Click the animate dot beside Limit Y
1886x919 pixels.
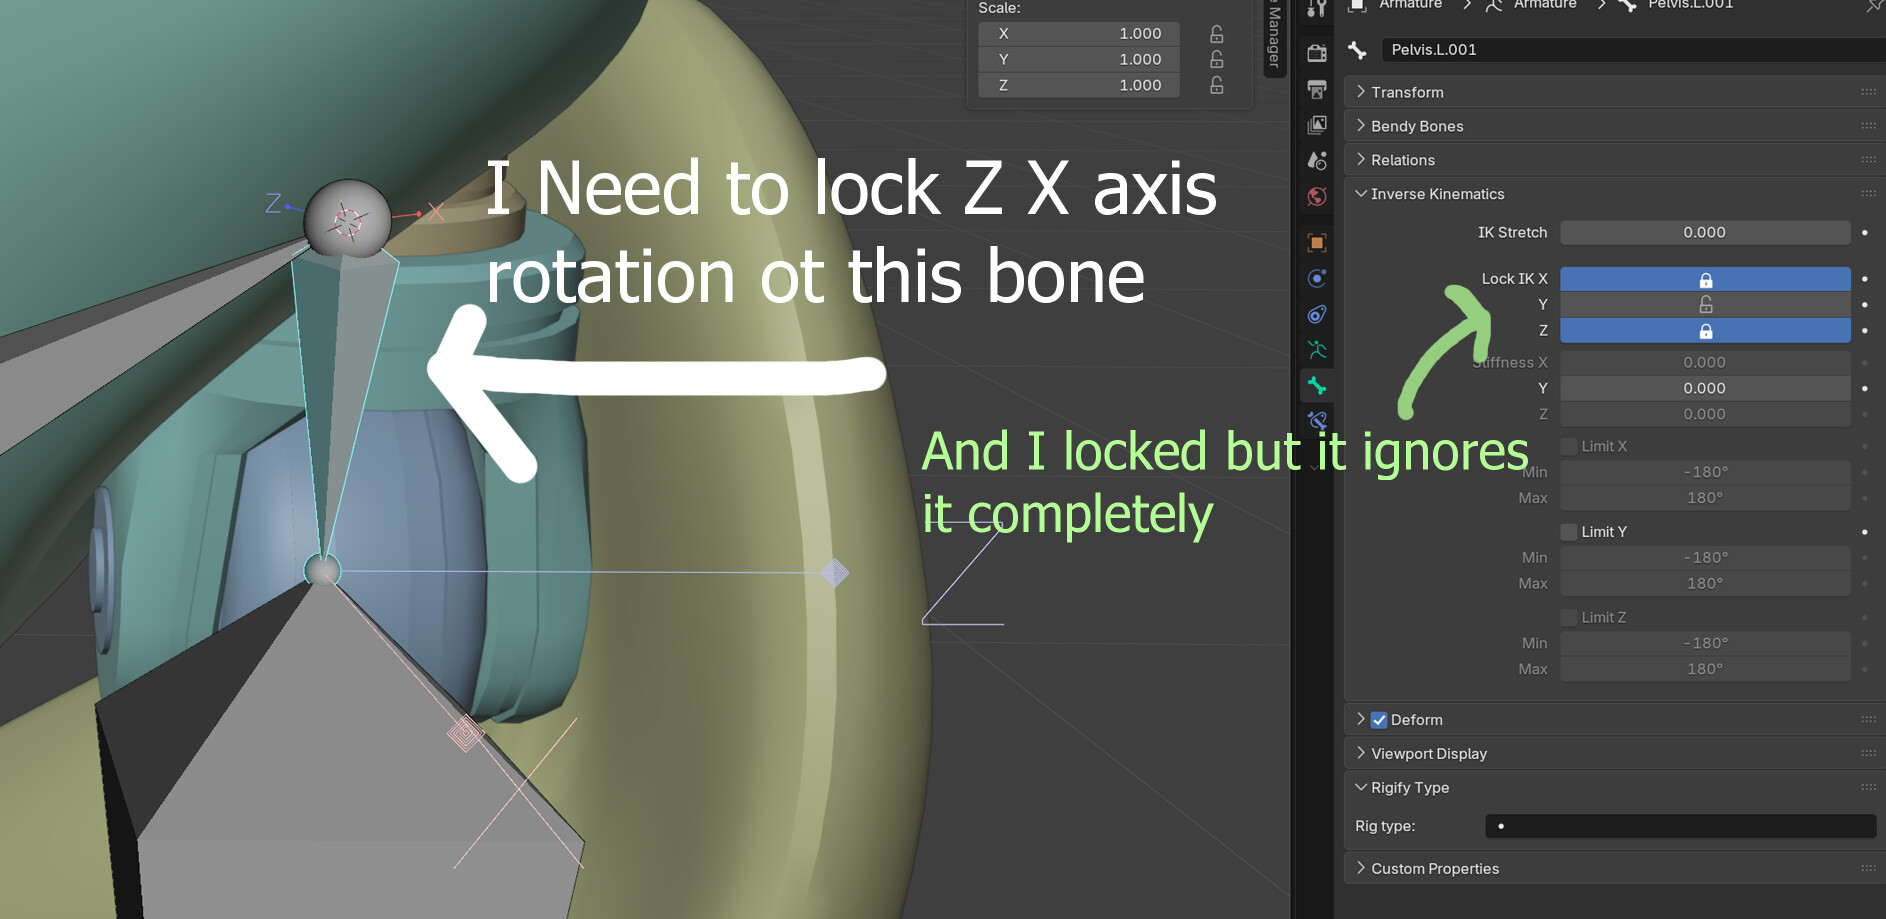[1865, 532]
